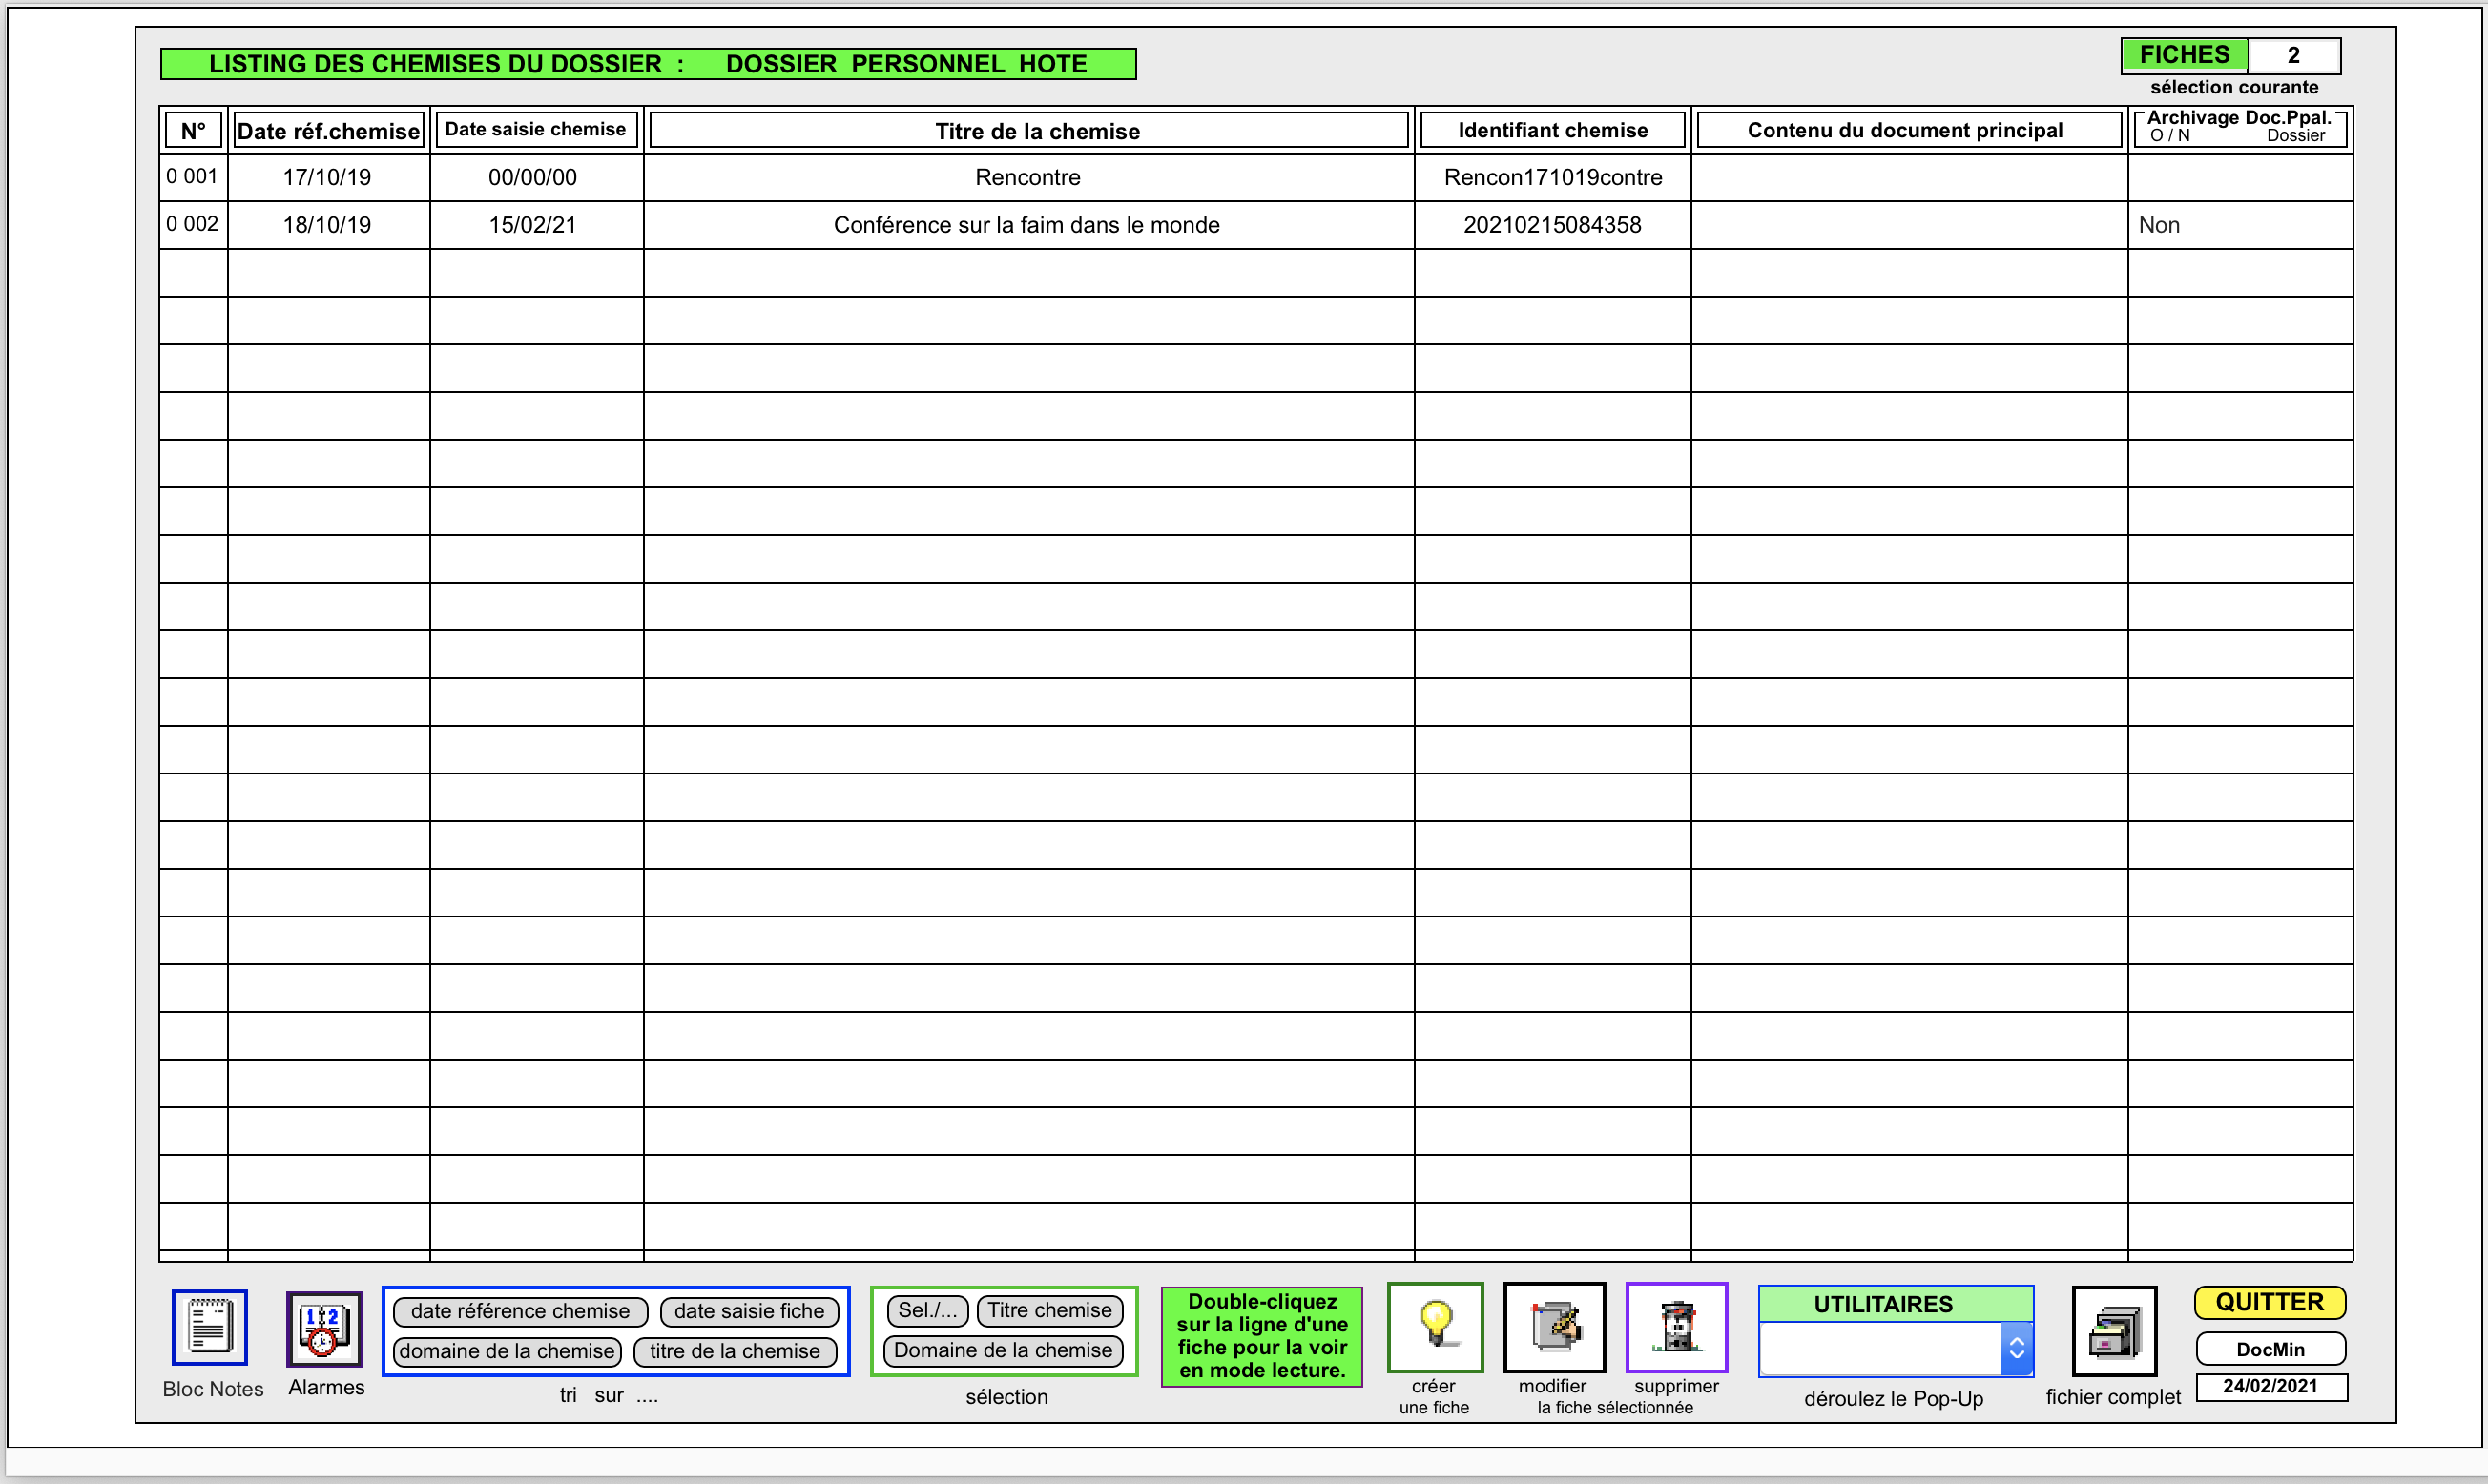Select by Domaine de la chemise
Image resolution: width=2488 pixels, height=1484 pixels.
tap(1003, 1350)
